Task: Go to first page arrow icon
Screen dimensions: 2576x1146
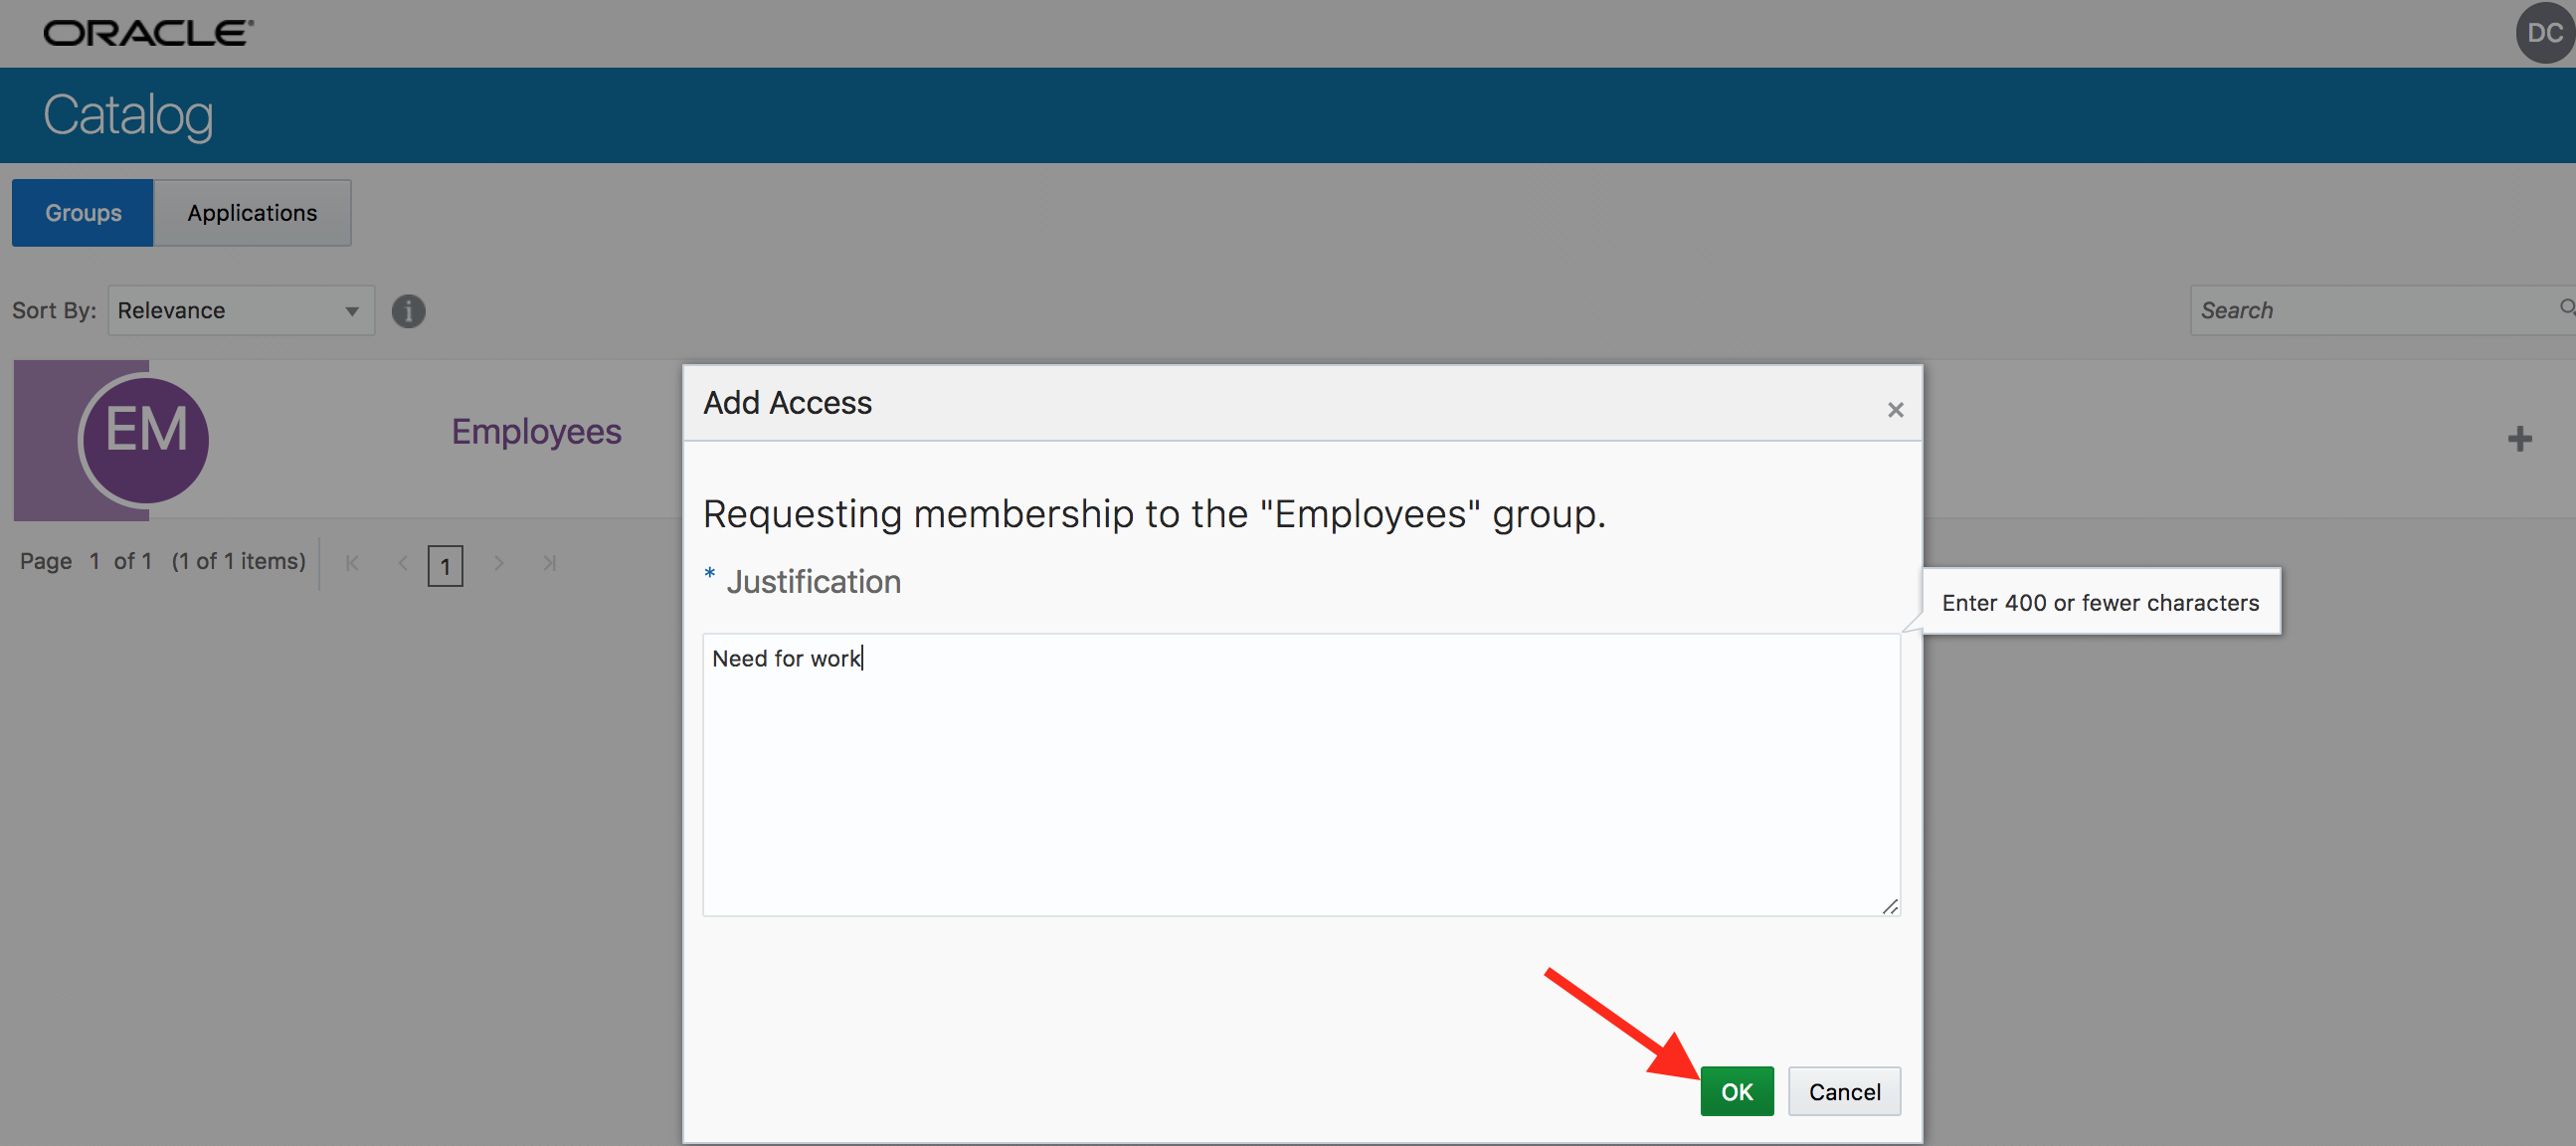Action: (352, 563)
